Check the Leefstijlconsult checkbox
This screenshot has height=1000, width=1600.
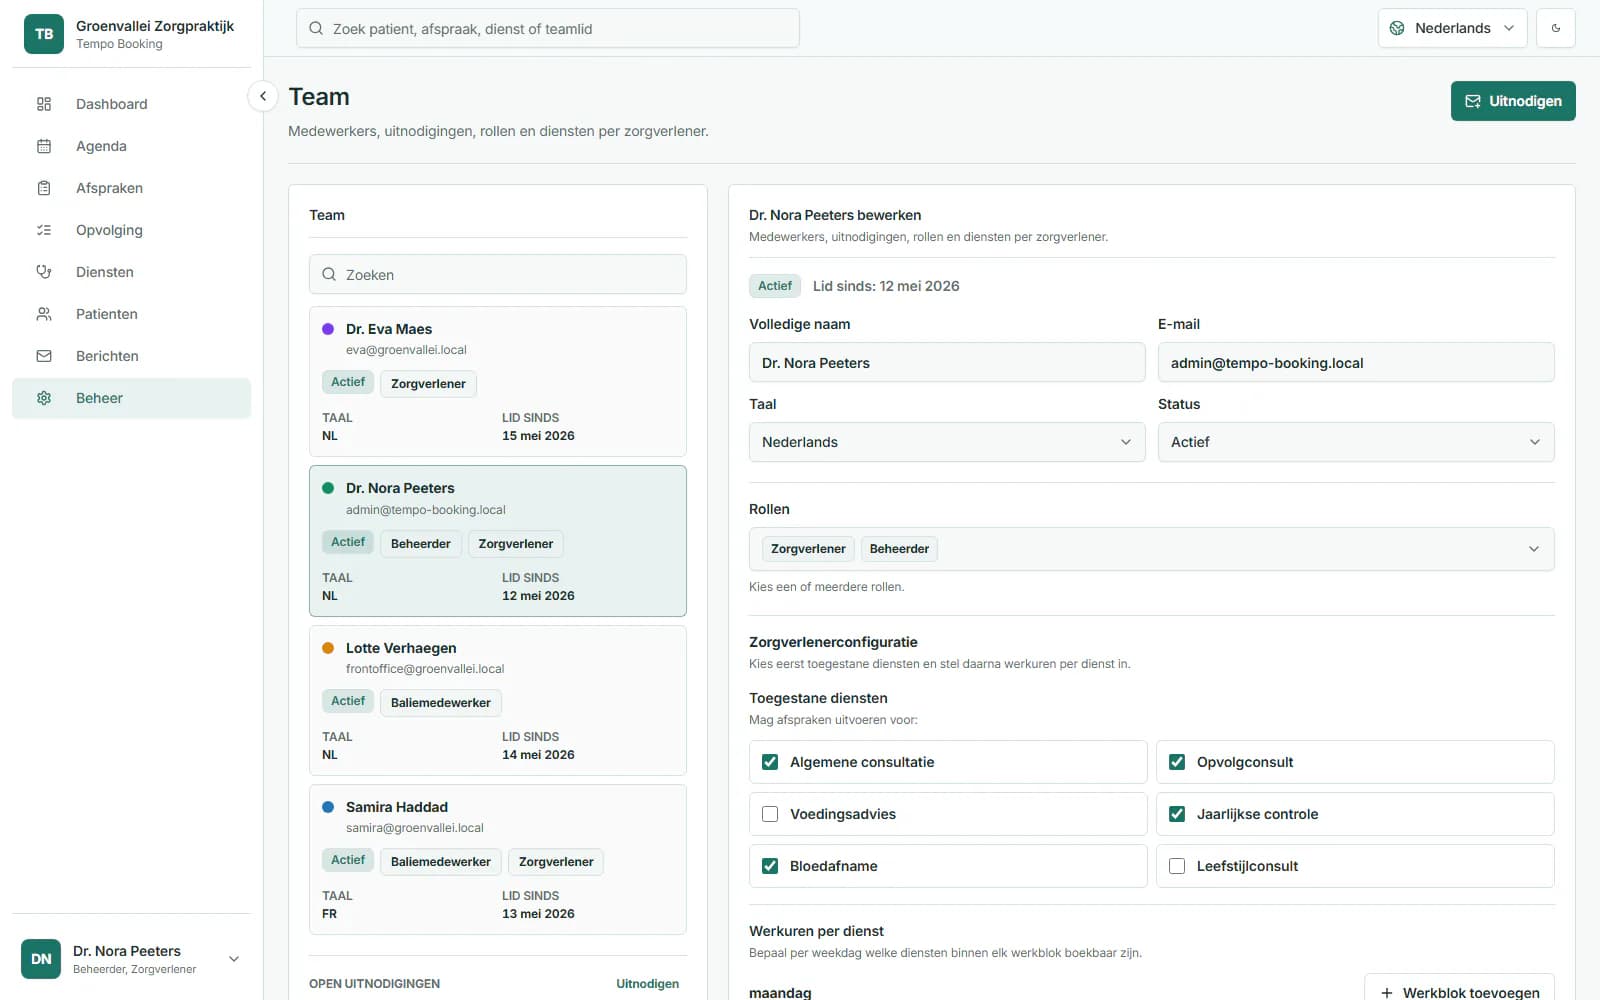pyautogui.click(x=1177, y=866)
